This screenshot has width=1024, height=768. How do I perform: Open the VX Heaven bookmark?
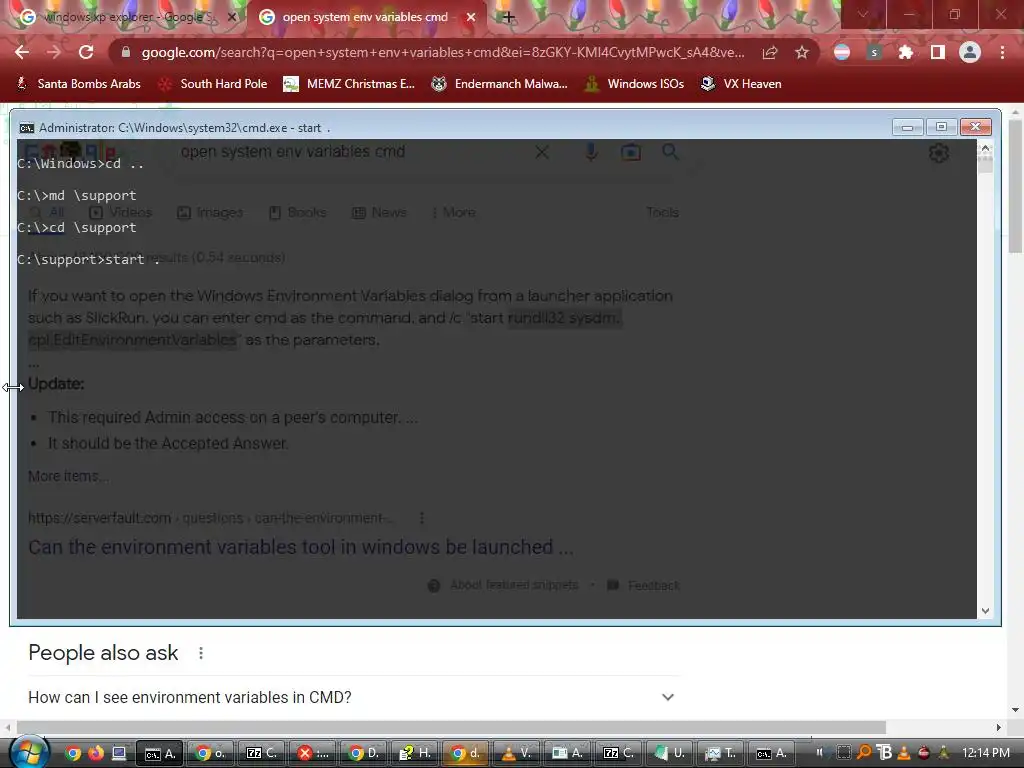point(741,84)
